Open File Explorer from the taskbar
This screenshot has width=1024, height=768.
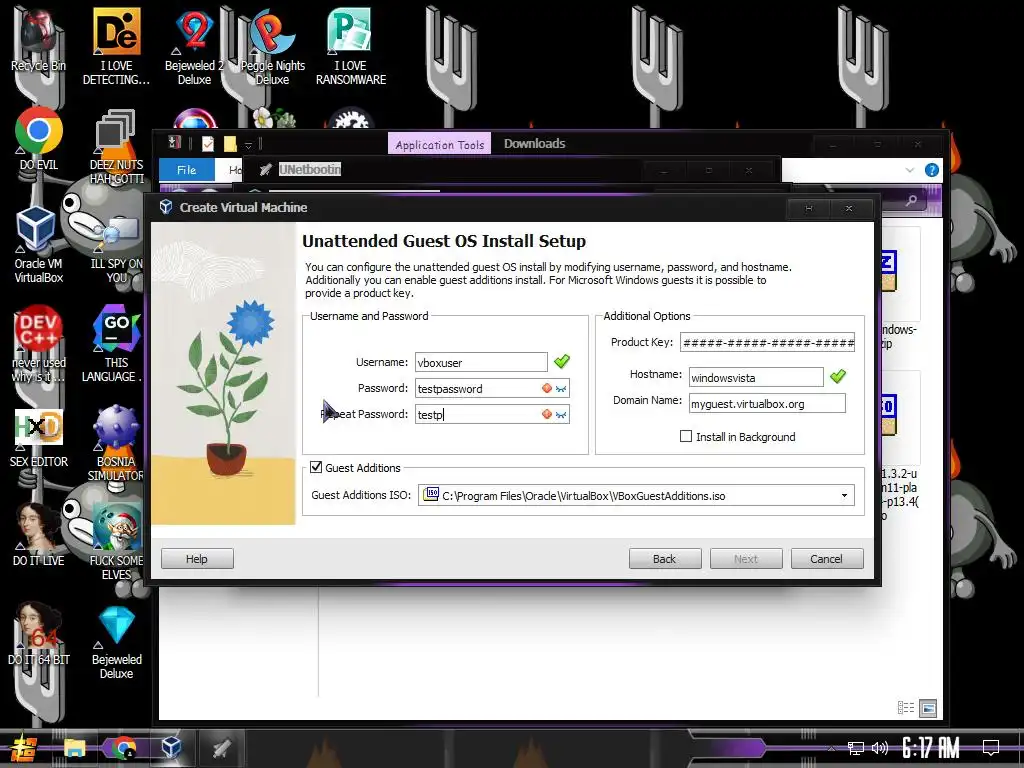coord(74,748)
